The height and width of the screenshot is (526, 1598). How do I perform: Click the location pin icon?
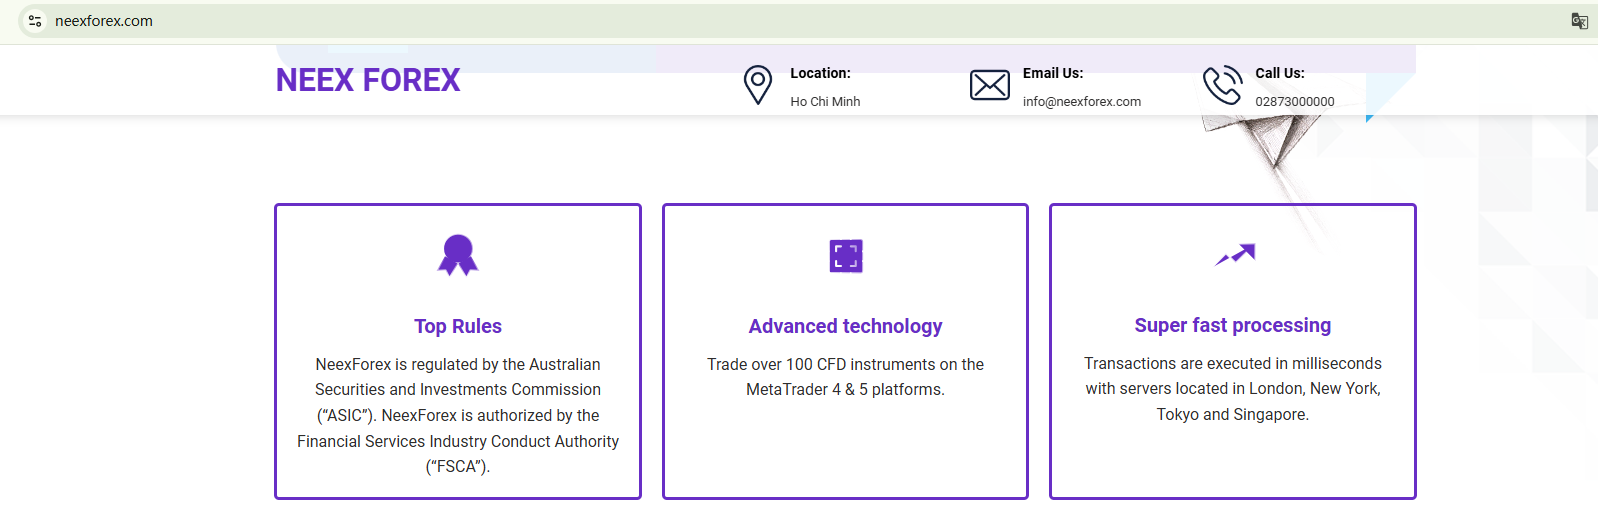pos(758,85)
